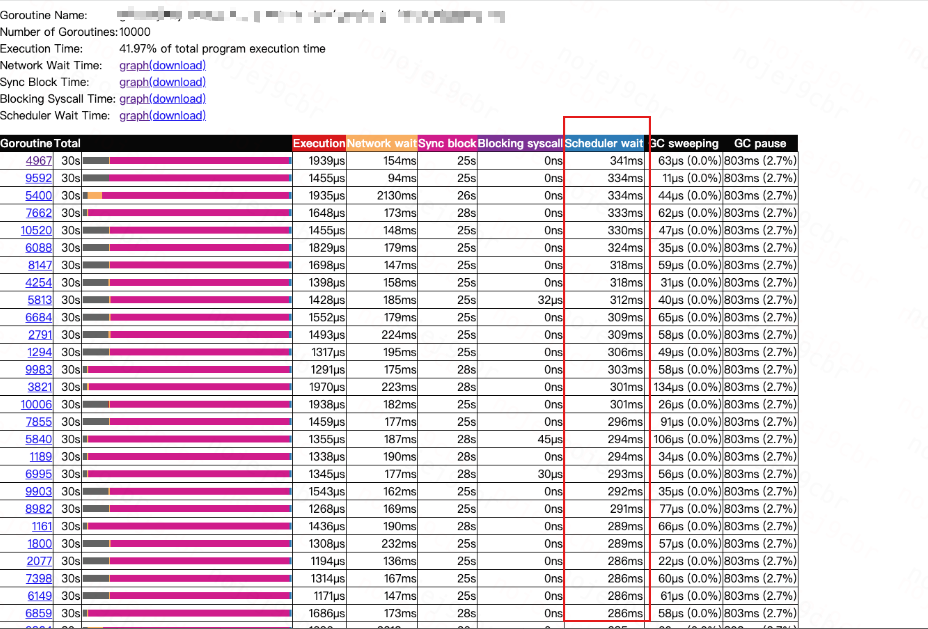This screenshot has height=629, width=928.
Task: Select the 341ms scheduler wait cell
Action: (x=605, y=161)
